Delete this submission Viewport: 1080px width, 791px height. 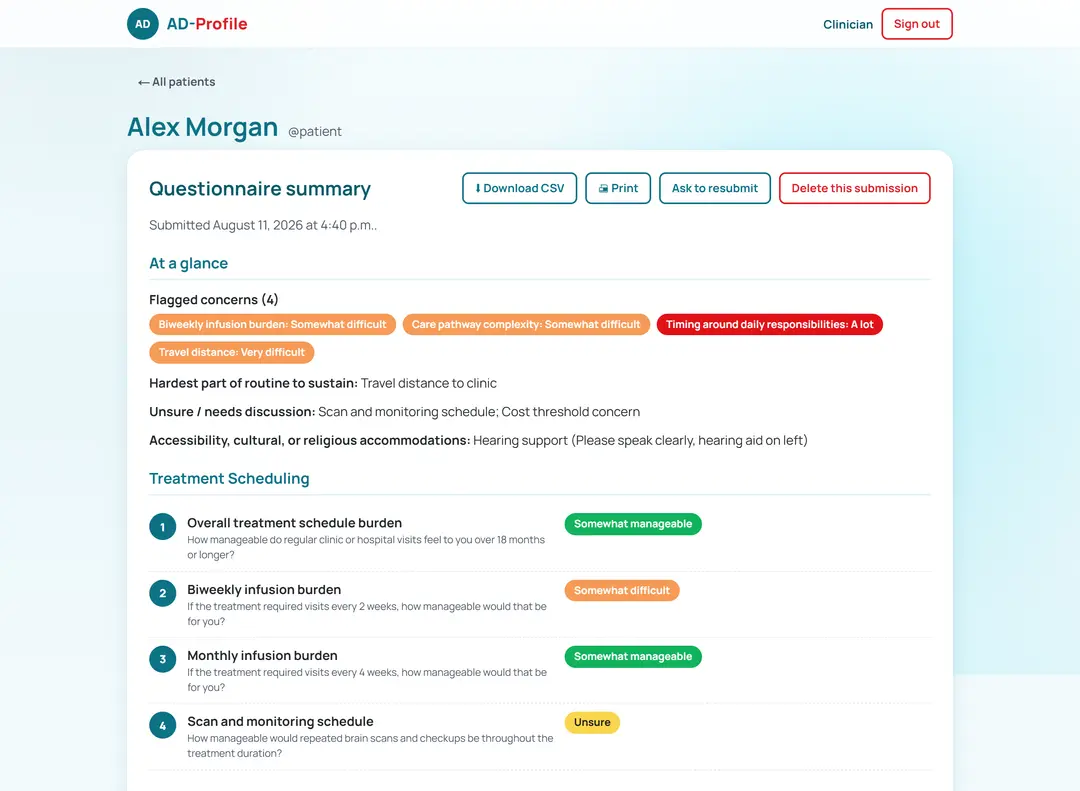point(854,188)
